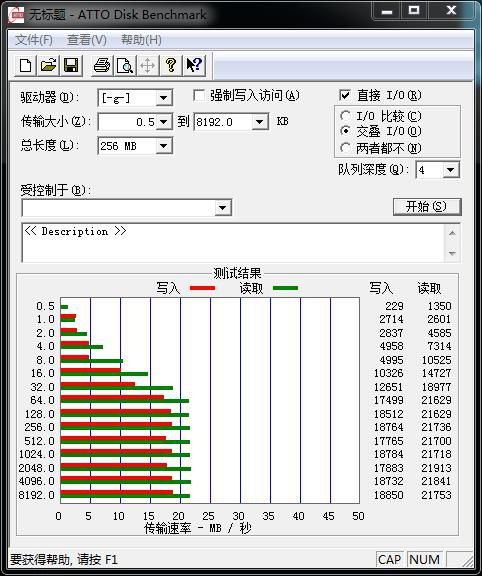The width and height of the screenshot is (482, 576).
Task: Open the 查看(V) menu
Action: (x=87, y=40)
